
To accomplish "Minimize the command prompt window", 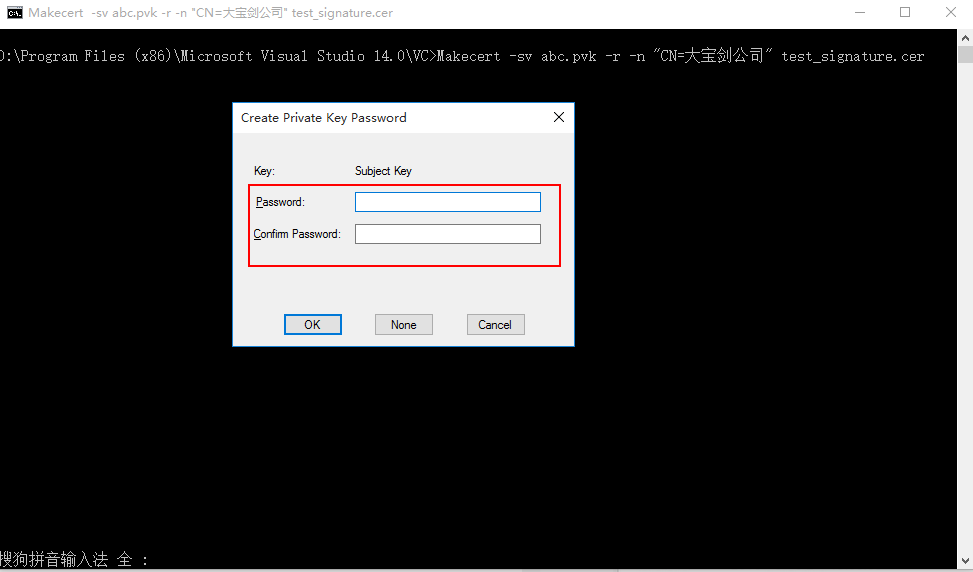I will 859,12.
